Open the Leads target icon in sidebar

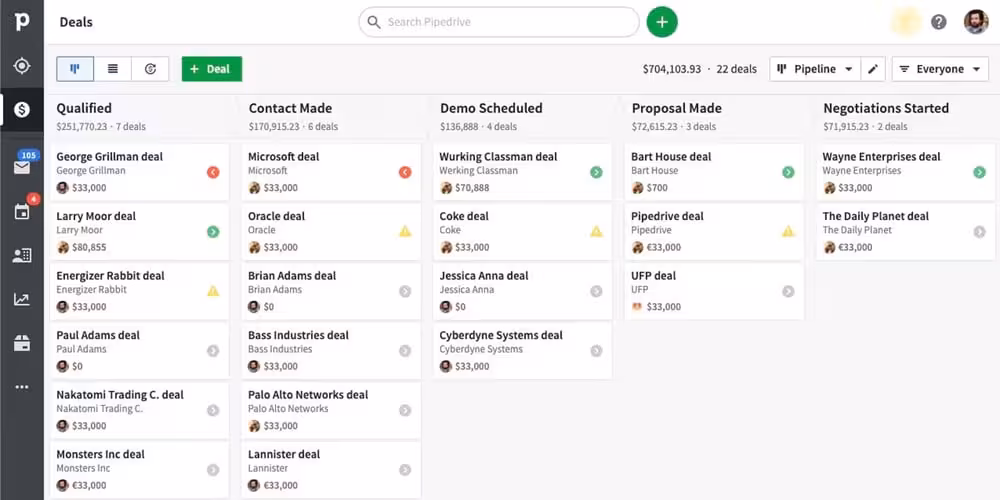pos(21,66)
